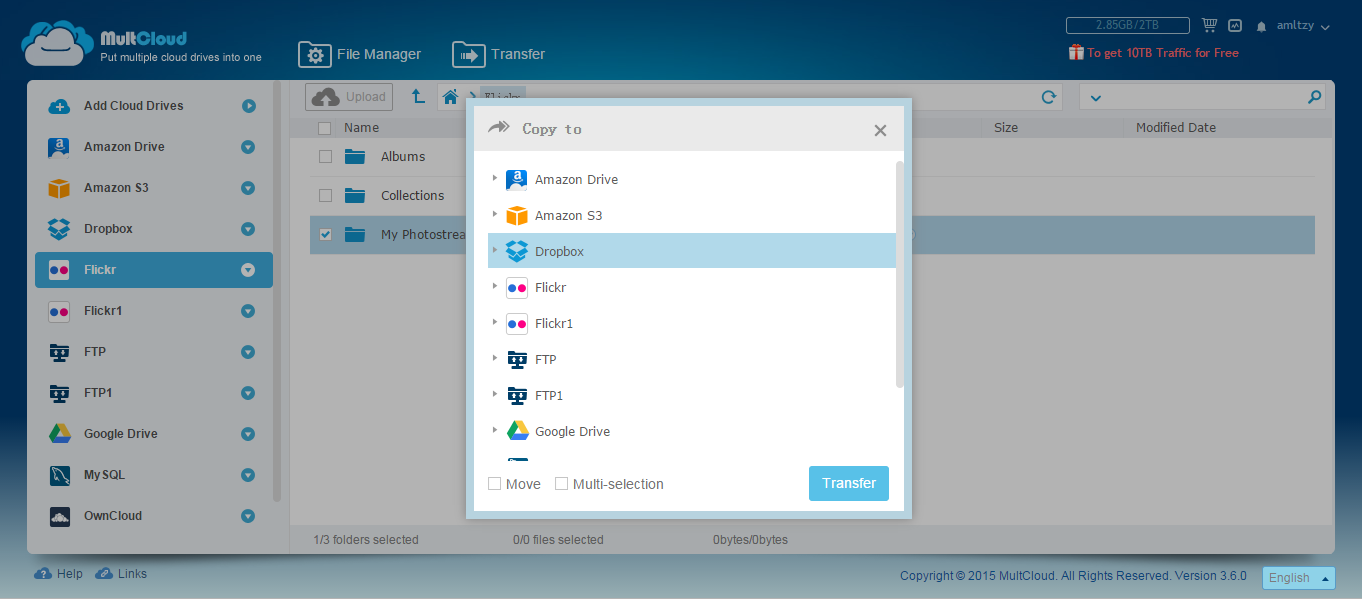
Task: Sort by the Modified Date column header
Action: pyautogui.click(x=1176, y=127)
